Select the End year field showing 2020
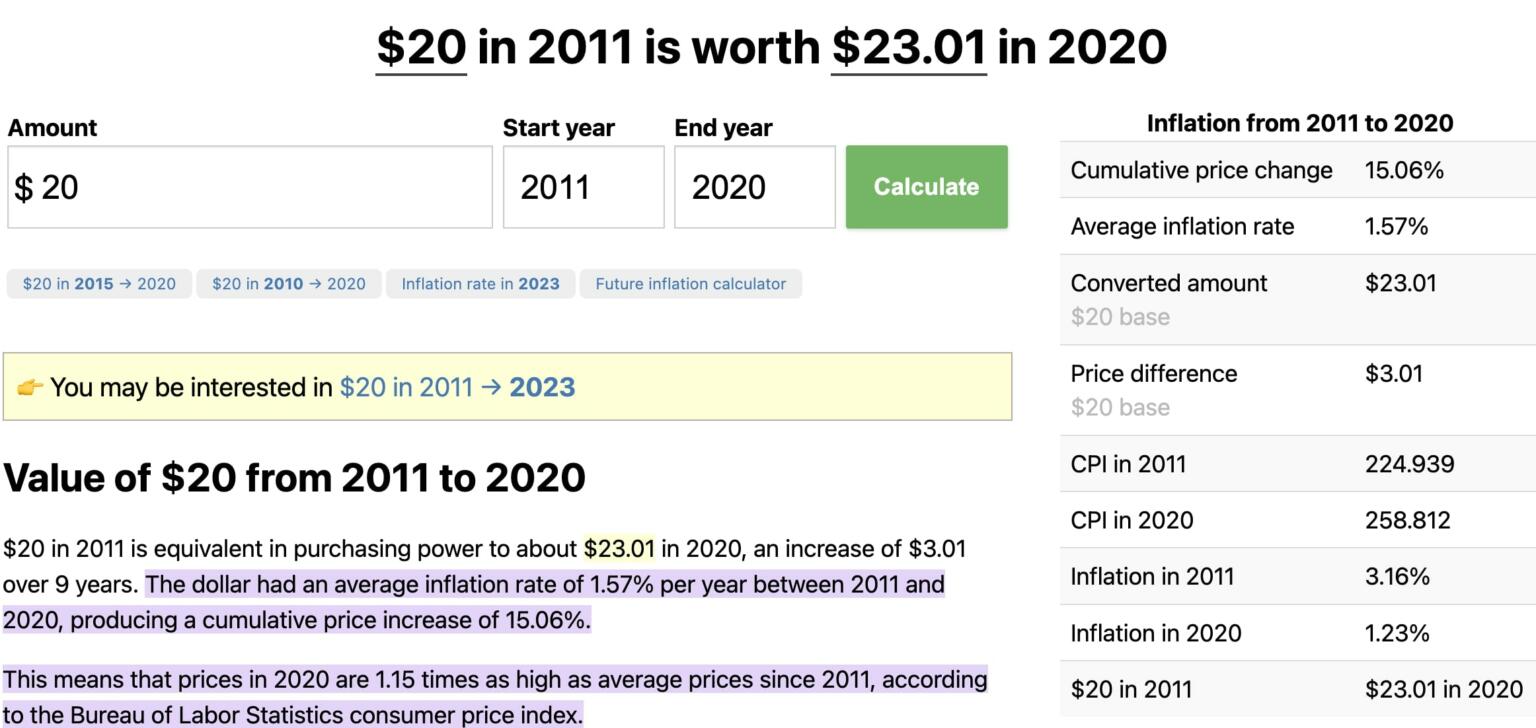 (x=753, y=186)
